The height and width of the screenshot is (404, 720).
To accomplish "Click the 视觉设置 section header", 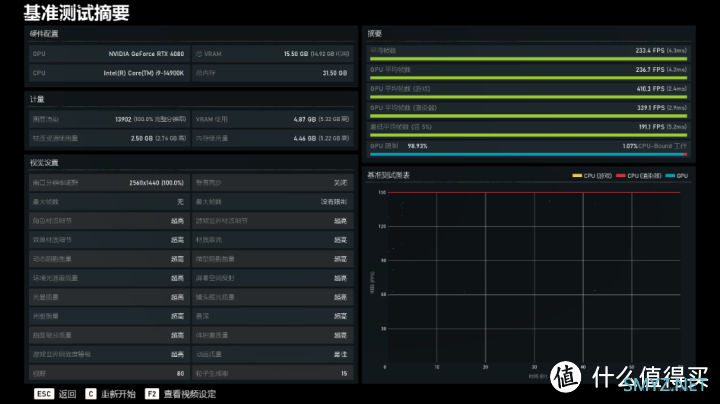I will [44, 163].
